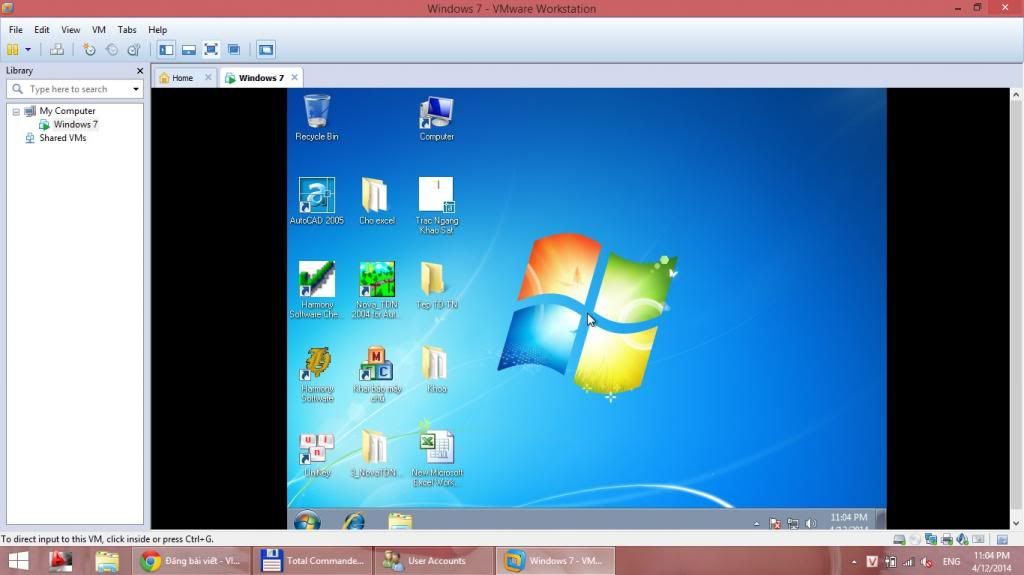Open the Snapshot Manager icon
Viewport: 1024px width, 575px height.
133,49
